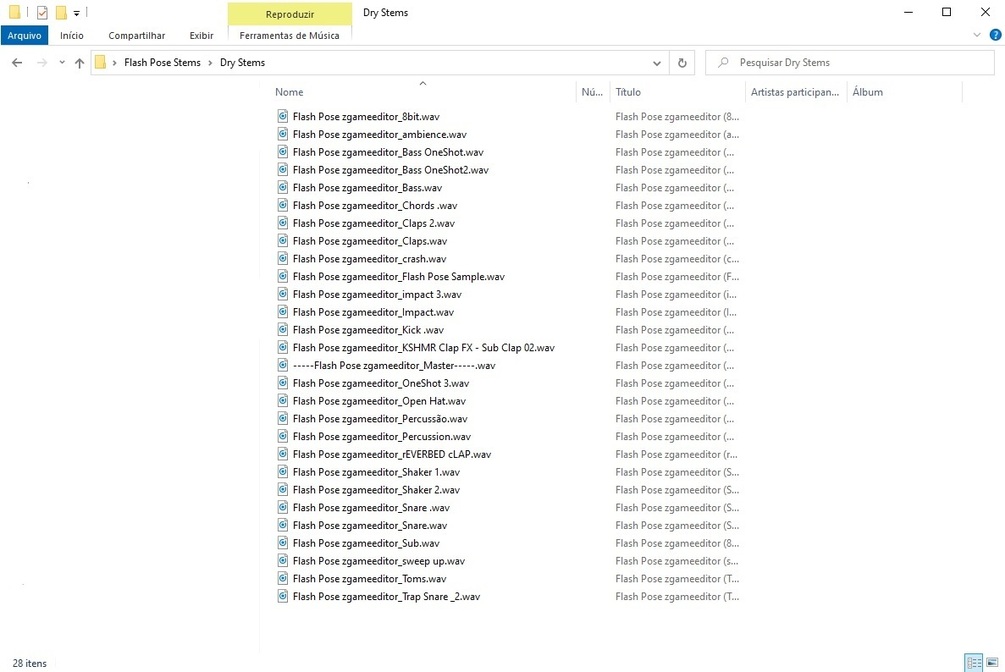Switch to details view icon
Screen dimensions: 1005x672
pos(974,662)
